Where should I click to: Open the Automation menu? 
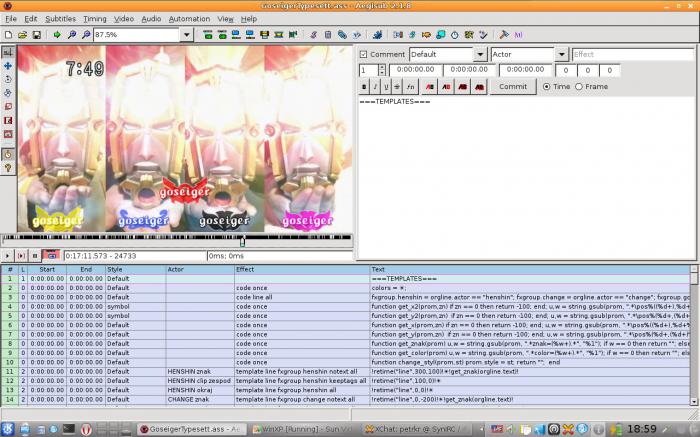click(x=189, y=19)
